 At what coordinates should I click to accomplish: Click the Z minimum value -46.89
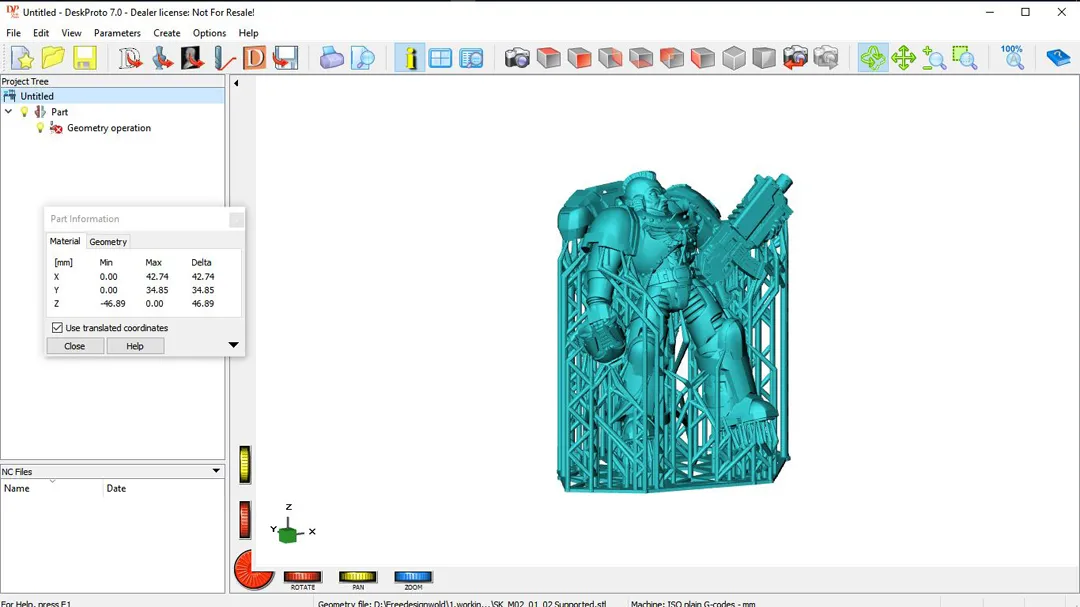point(112,304)
